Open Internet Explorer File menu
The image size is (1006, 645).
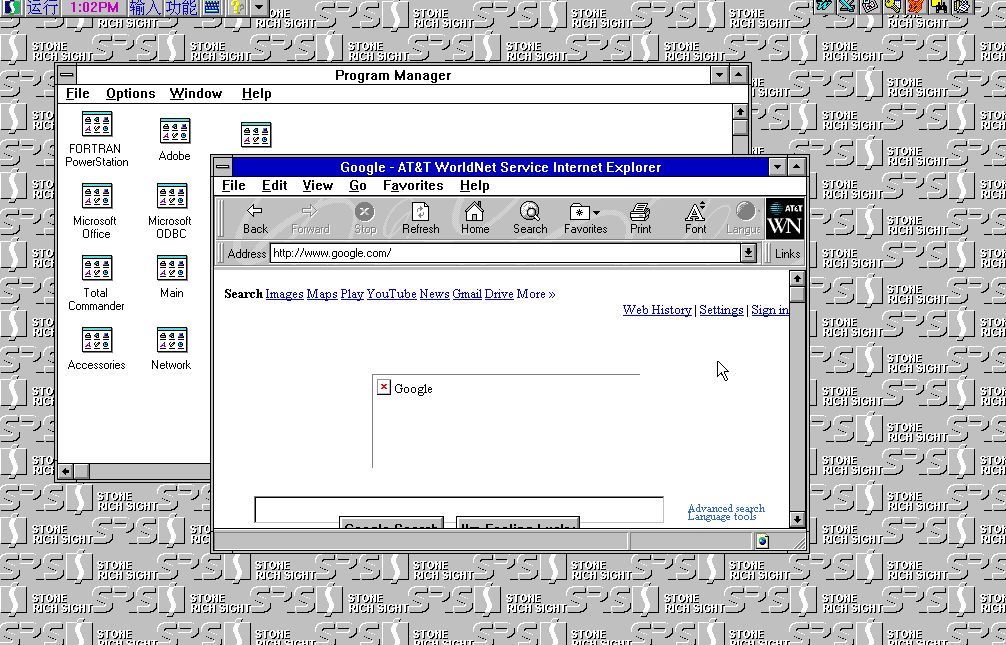point(234,185)
